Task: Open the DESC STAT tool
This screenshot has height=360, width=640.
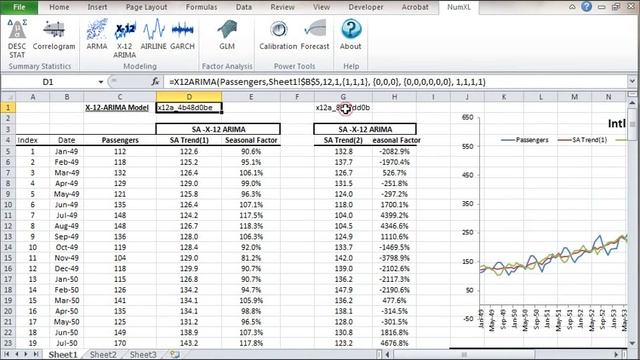Action: coord(17,39)
